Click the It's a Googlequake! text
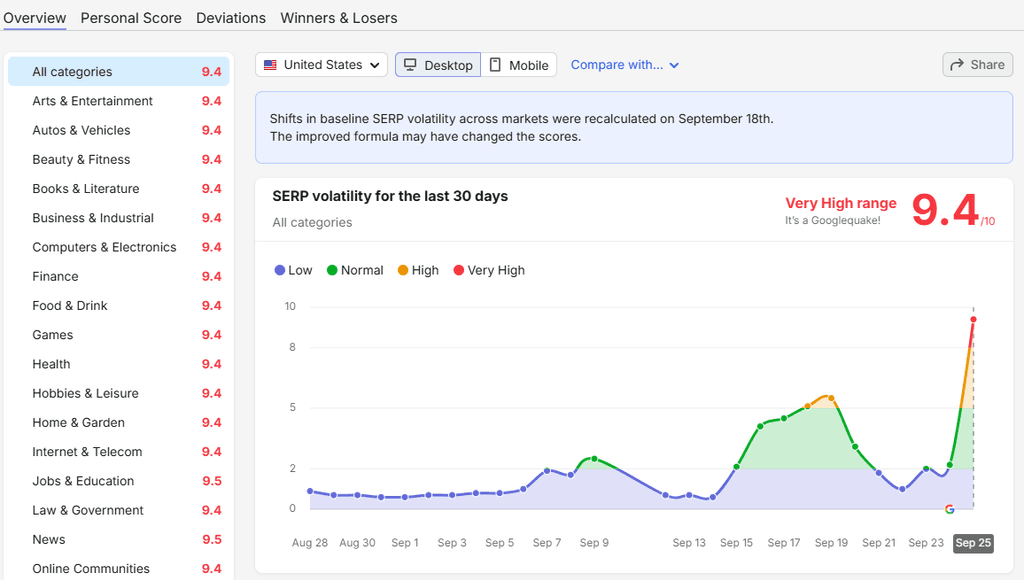1024x580 pixels. pos(833,221)
